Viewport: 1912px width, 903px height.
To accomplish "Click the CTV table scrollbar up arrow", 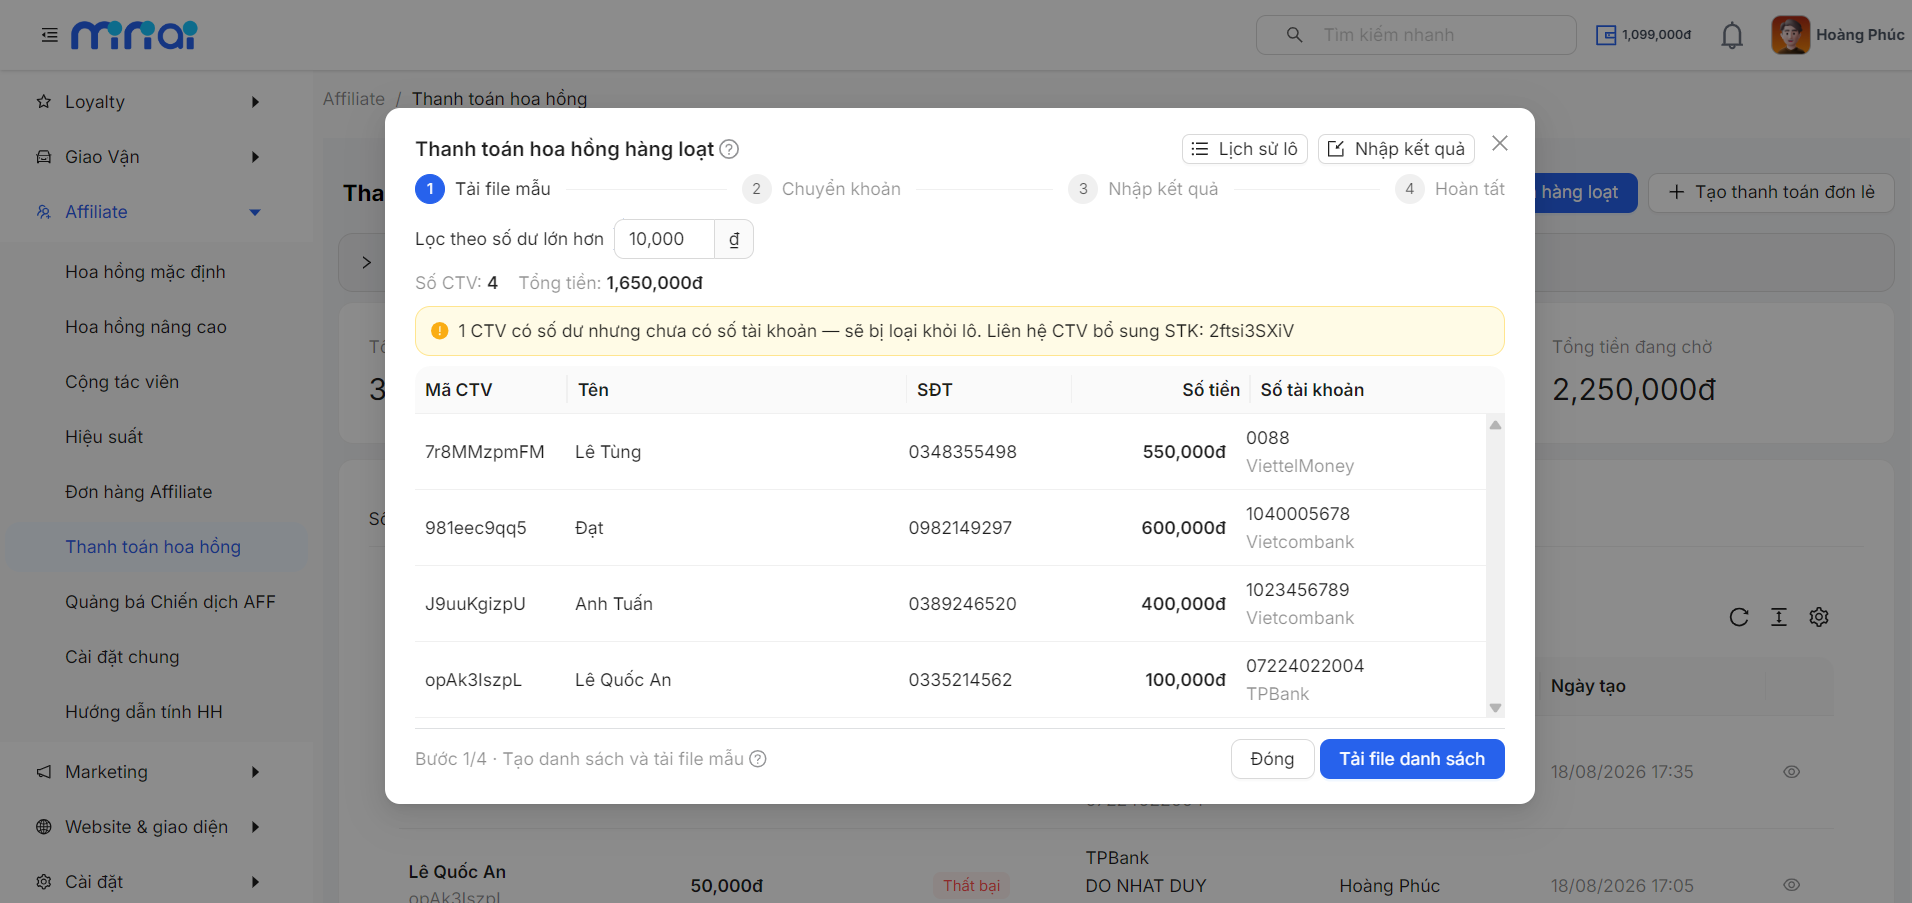I will [1495, 425].
